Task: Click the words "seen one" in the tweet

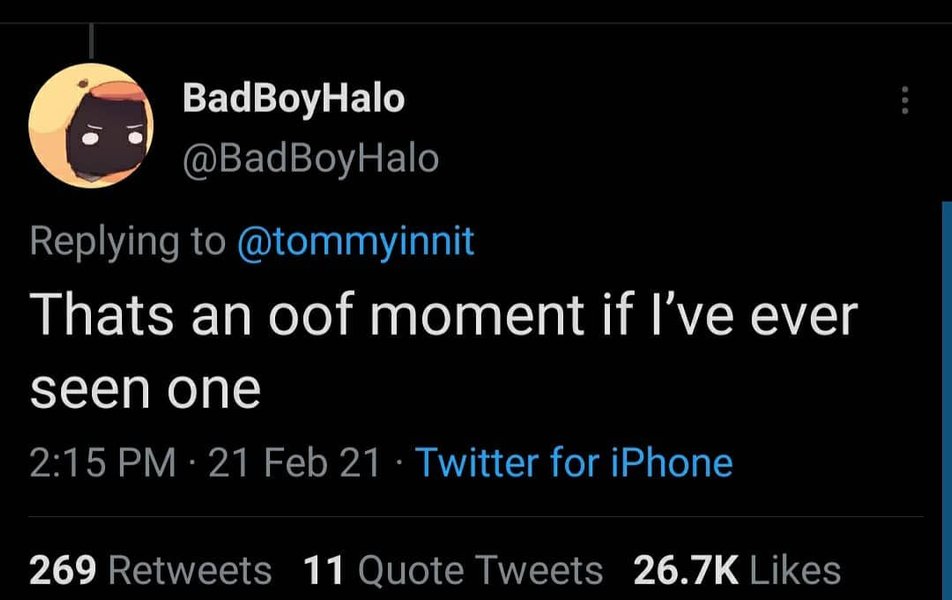Action: (145, 389)
